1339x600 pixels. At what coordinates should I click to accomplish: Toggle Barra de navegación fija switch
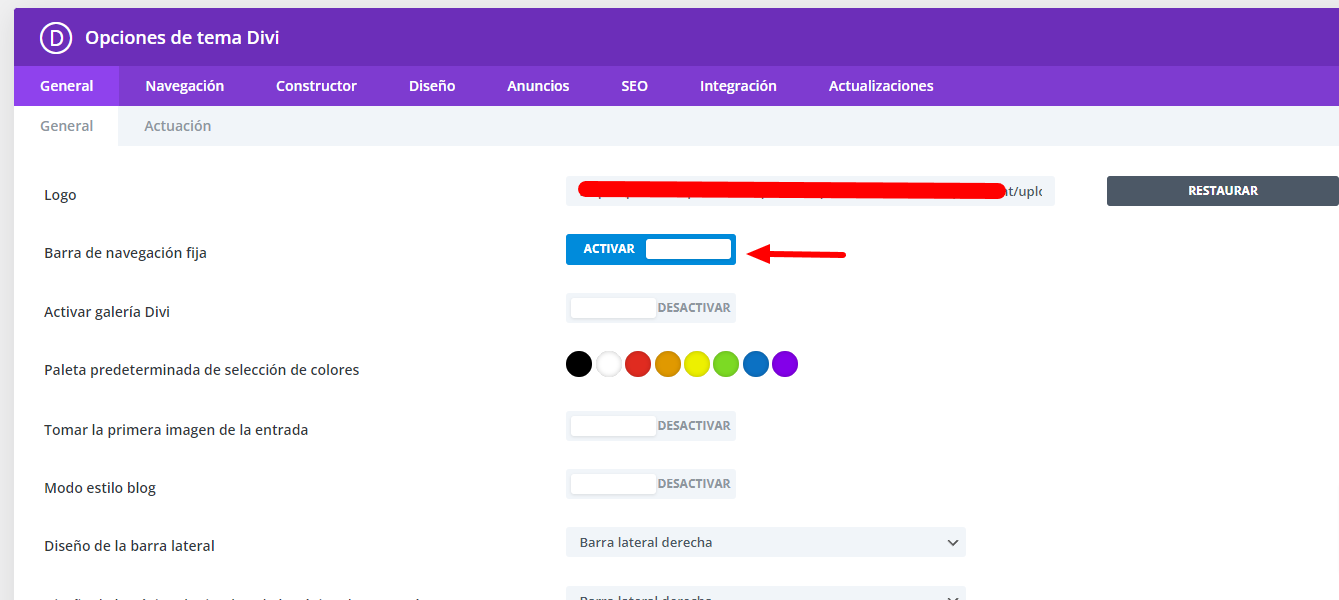pos(651,249)
